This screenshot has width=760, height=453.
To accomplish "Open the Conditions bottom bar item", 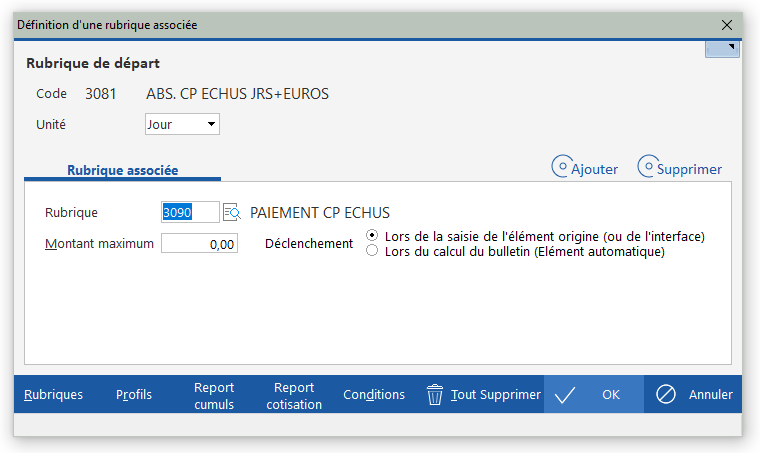I will pos(374,394).
